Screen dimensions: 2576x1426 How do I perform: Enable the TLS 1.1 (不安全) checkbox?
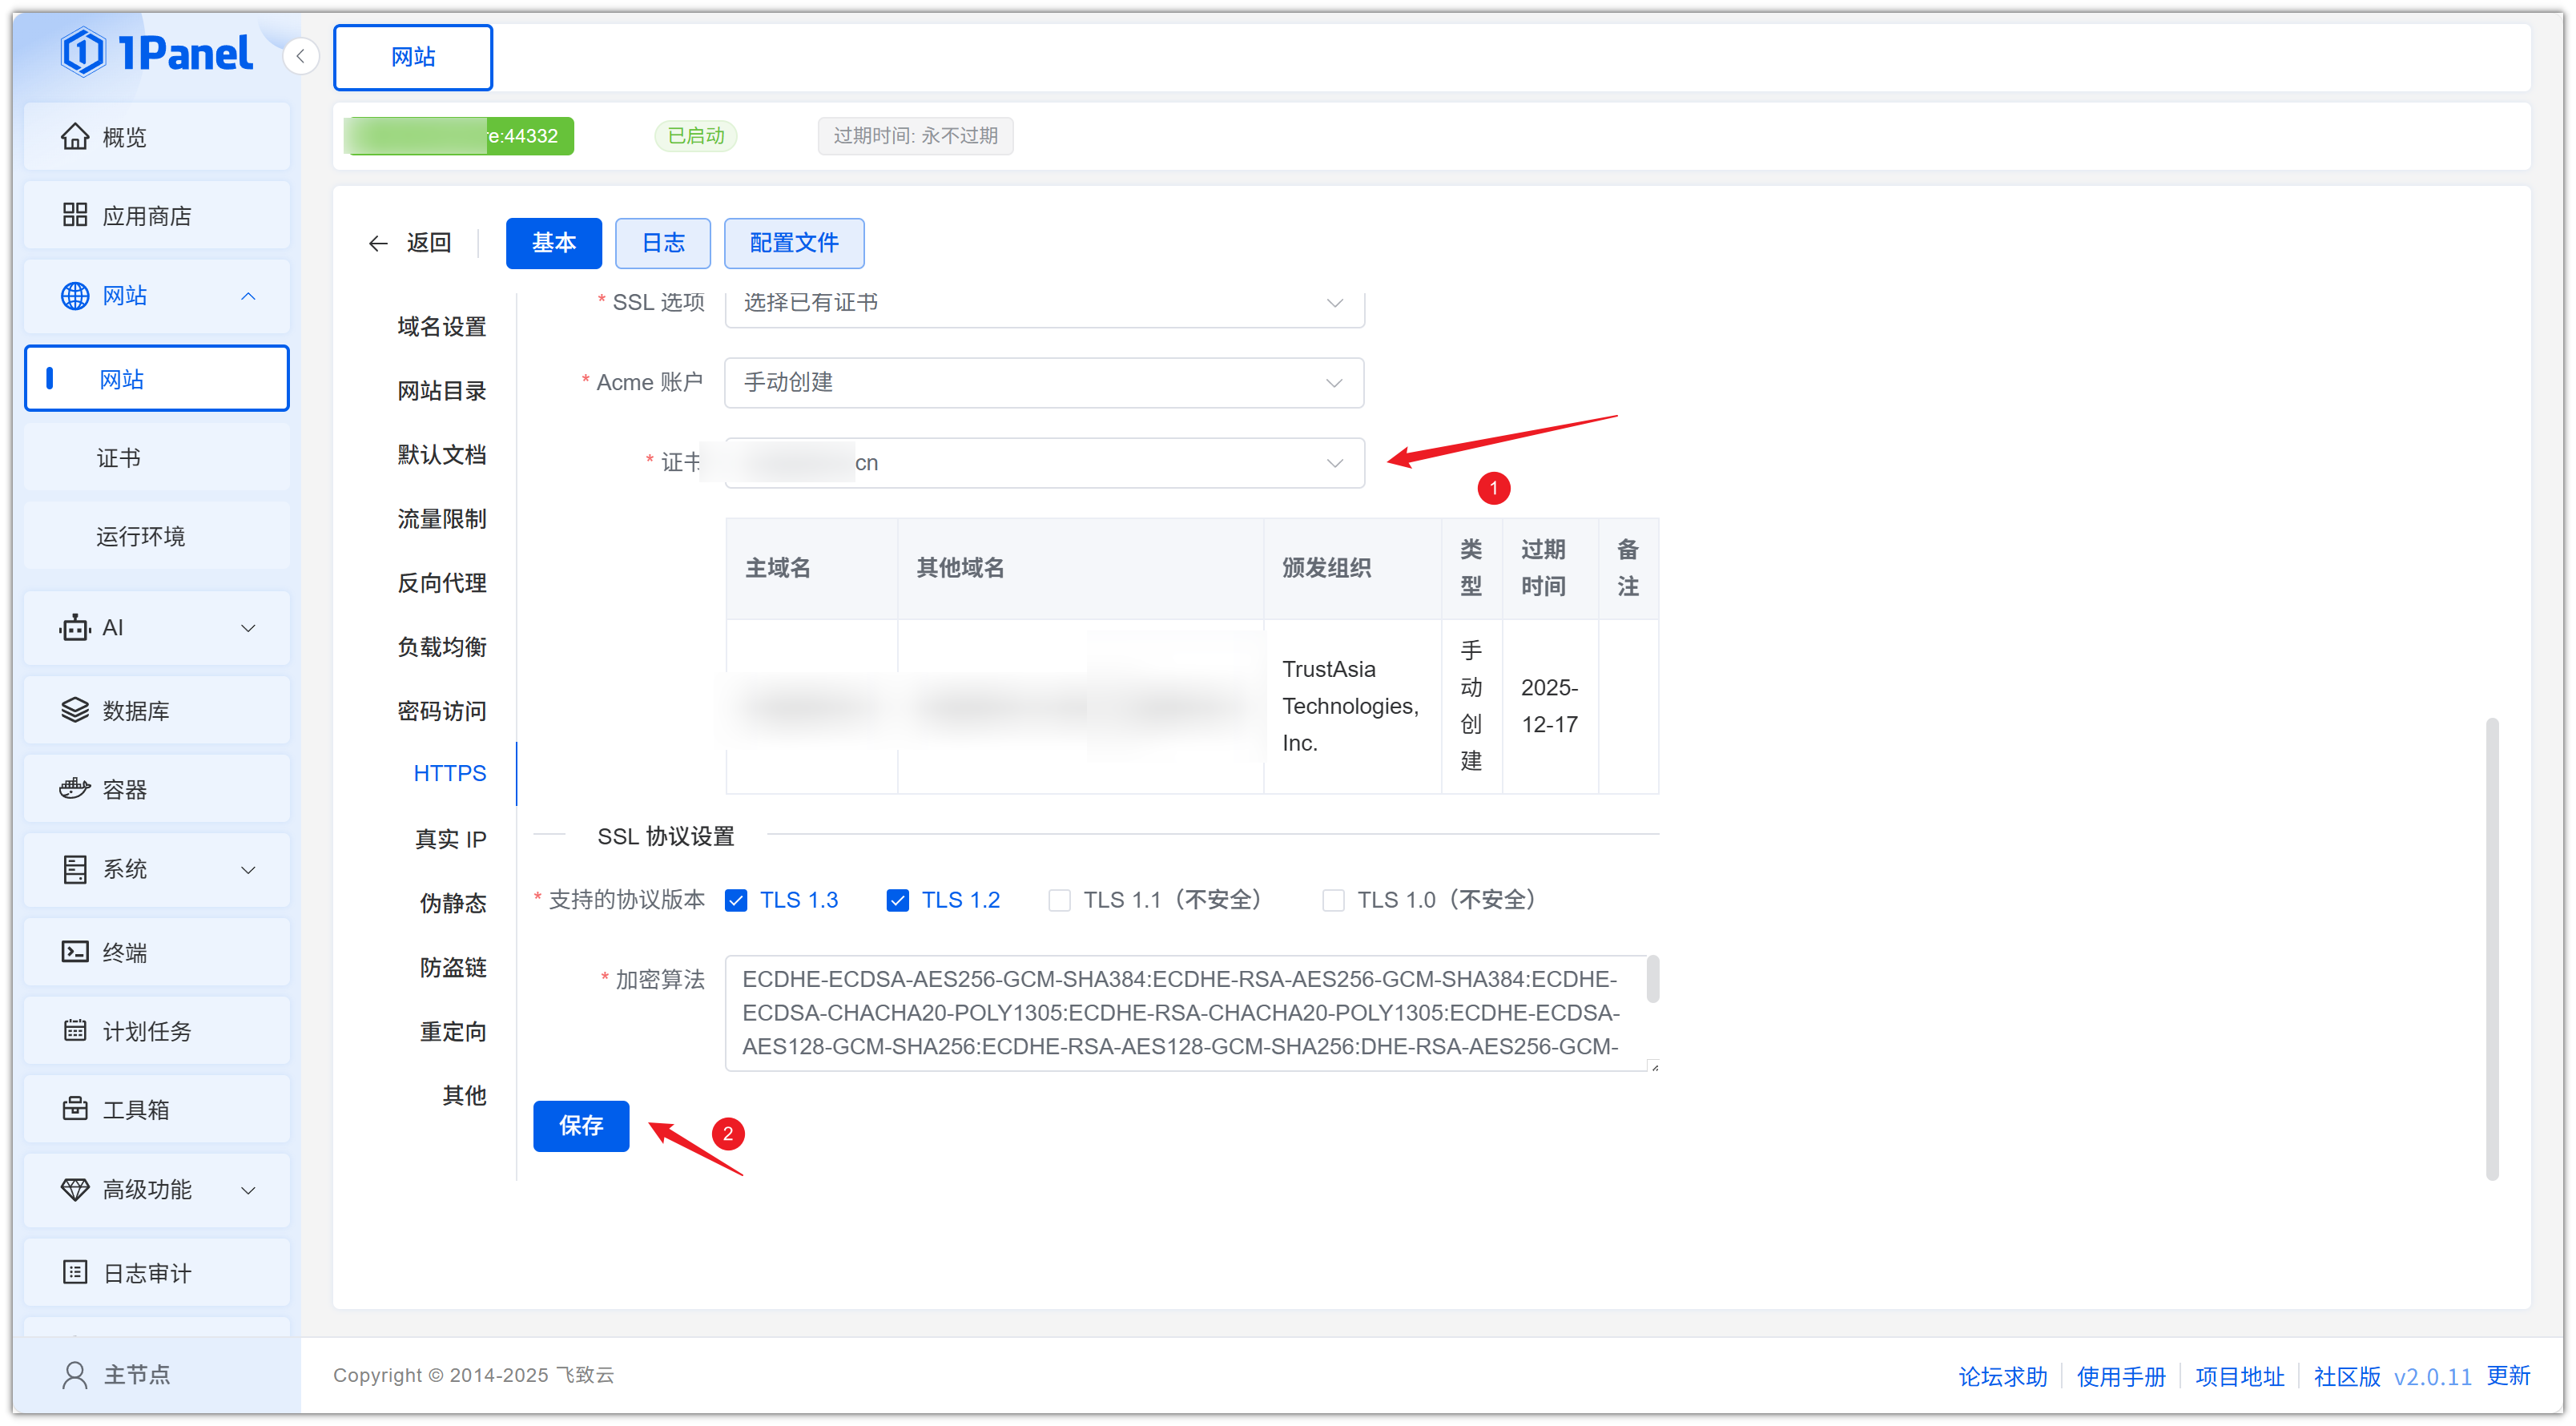click(1059, 900)
